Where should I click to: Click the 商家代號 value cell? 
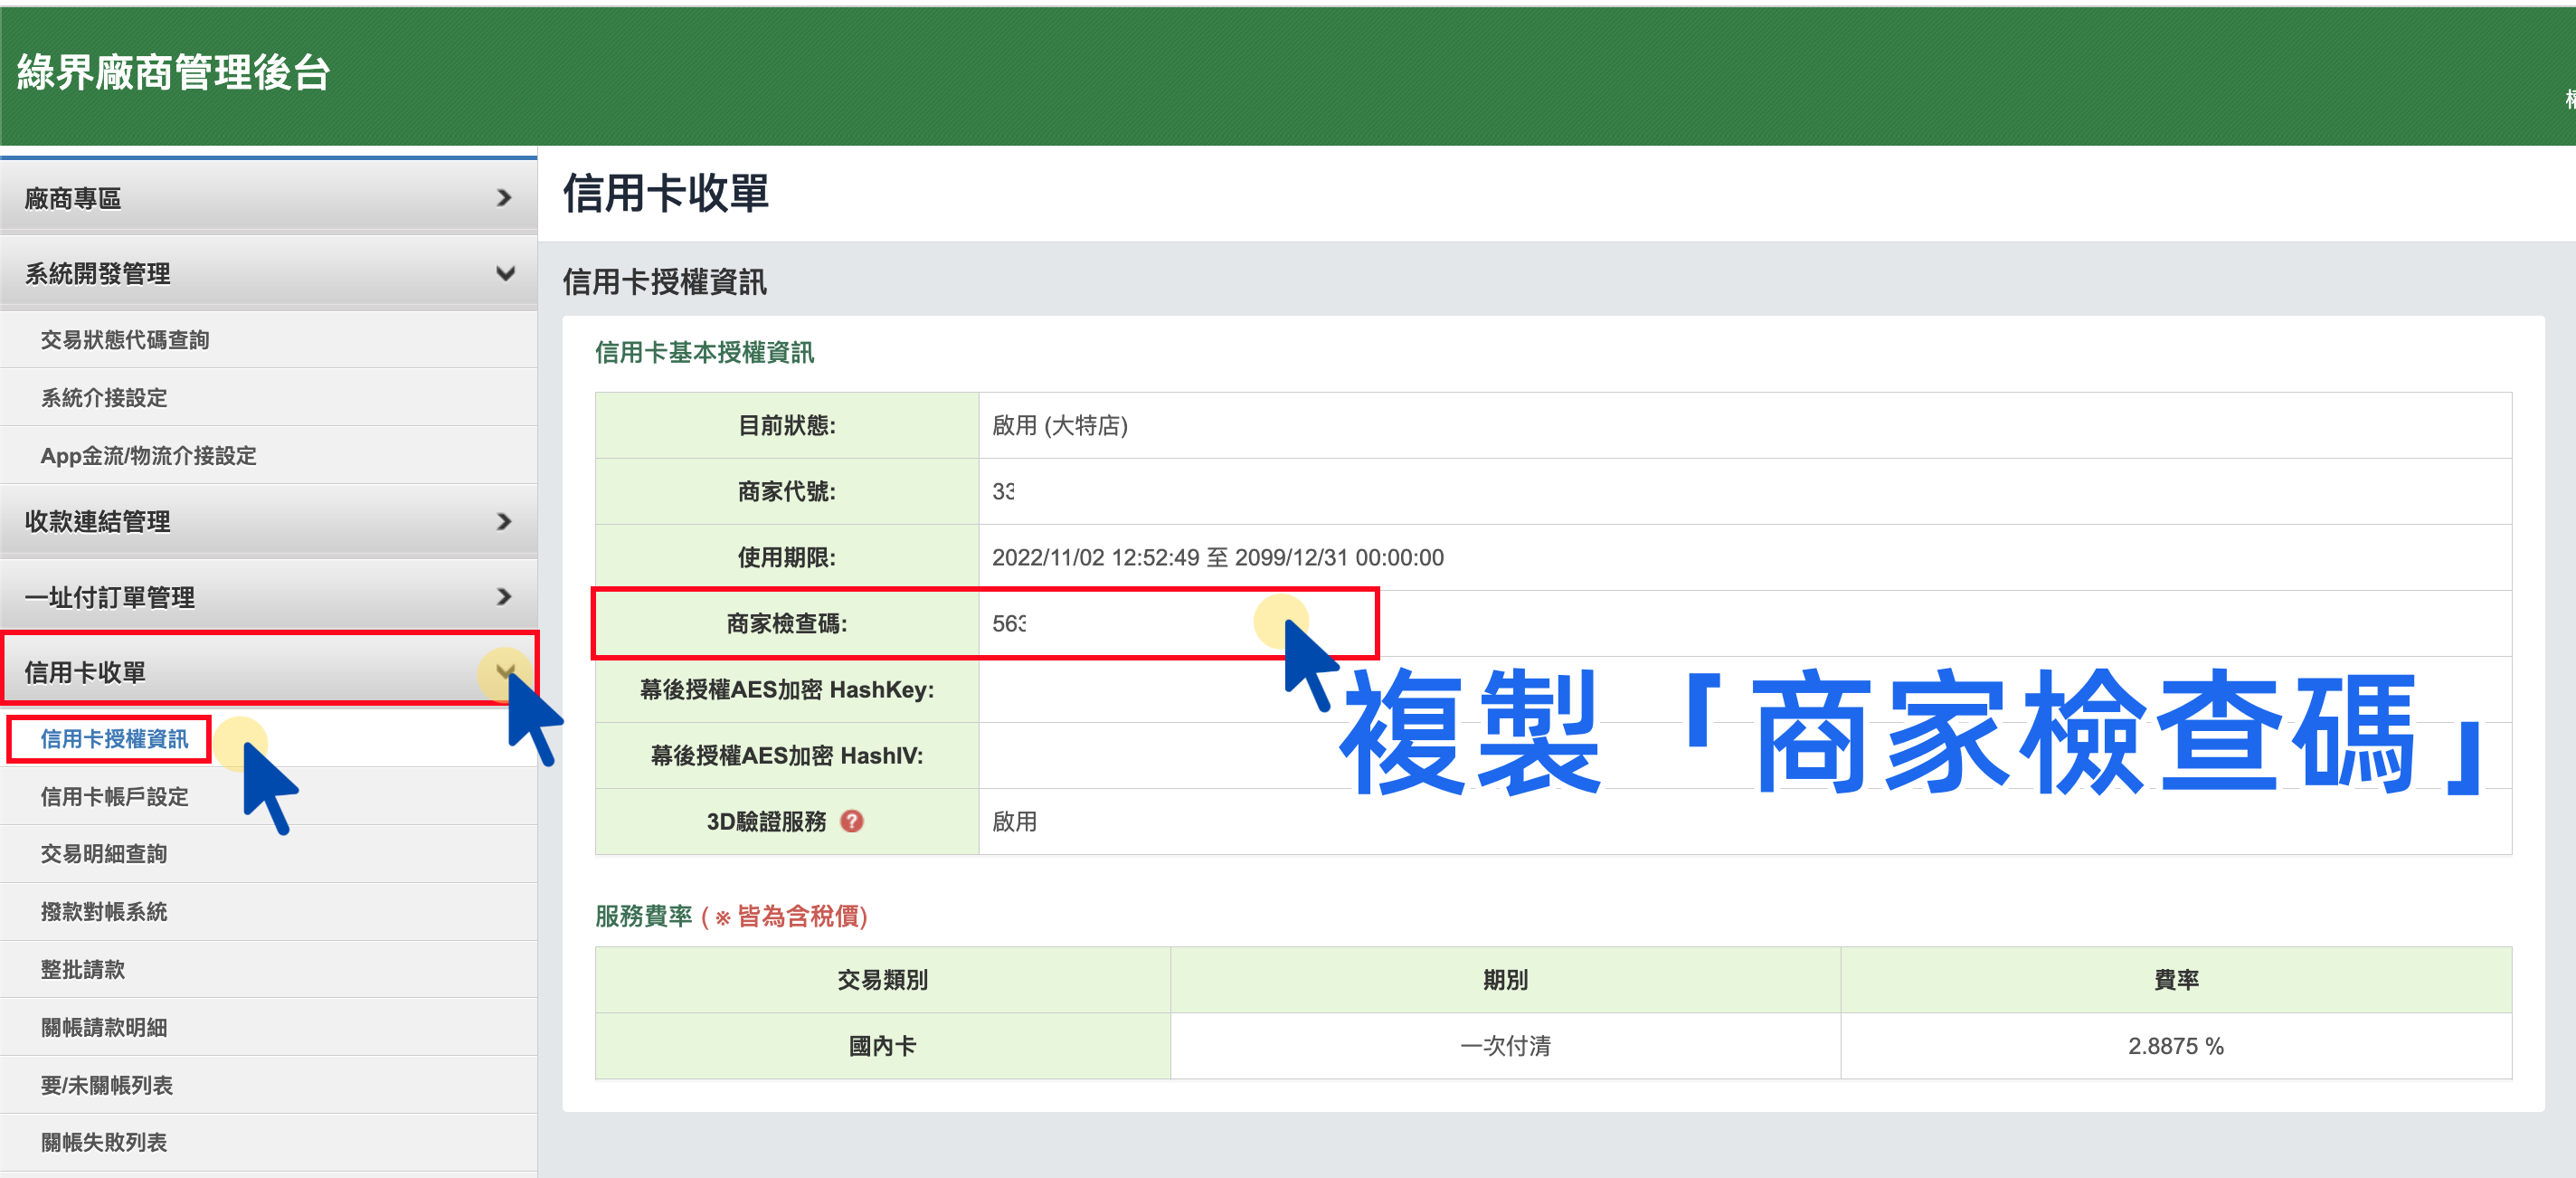tap(1745, 491)
